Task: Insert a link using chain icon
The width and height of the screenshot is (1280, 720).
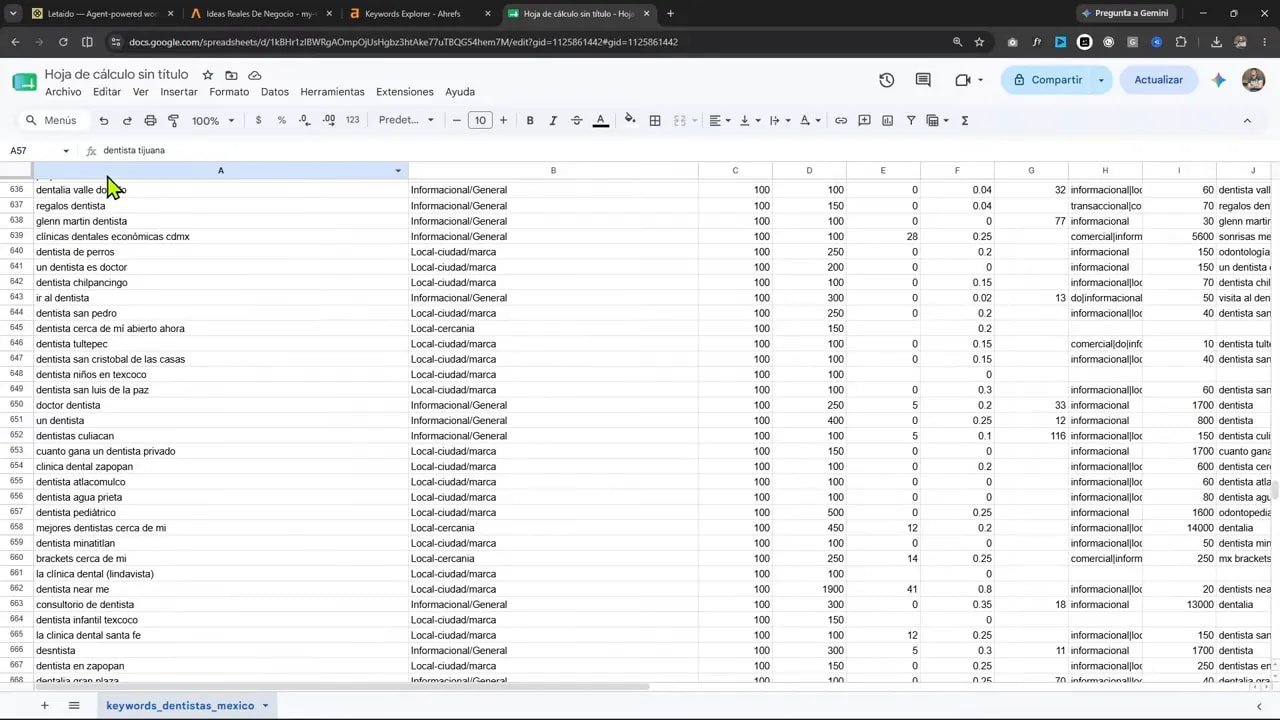Action: (x=841, y=120)
